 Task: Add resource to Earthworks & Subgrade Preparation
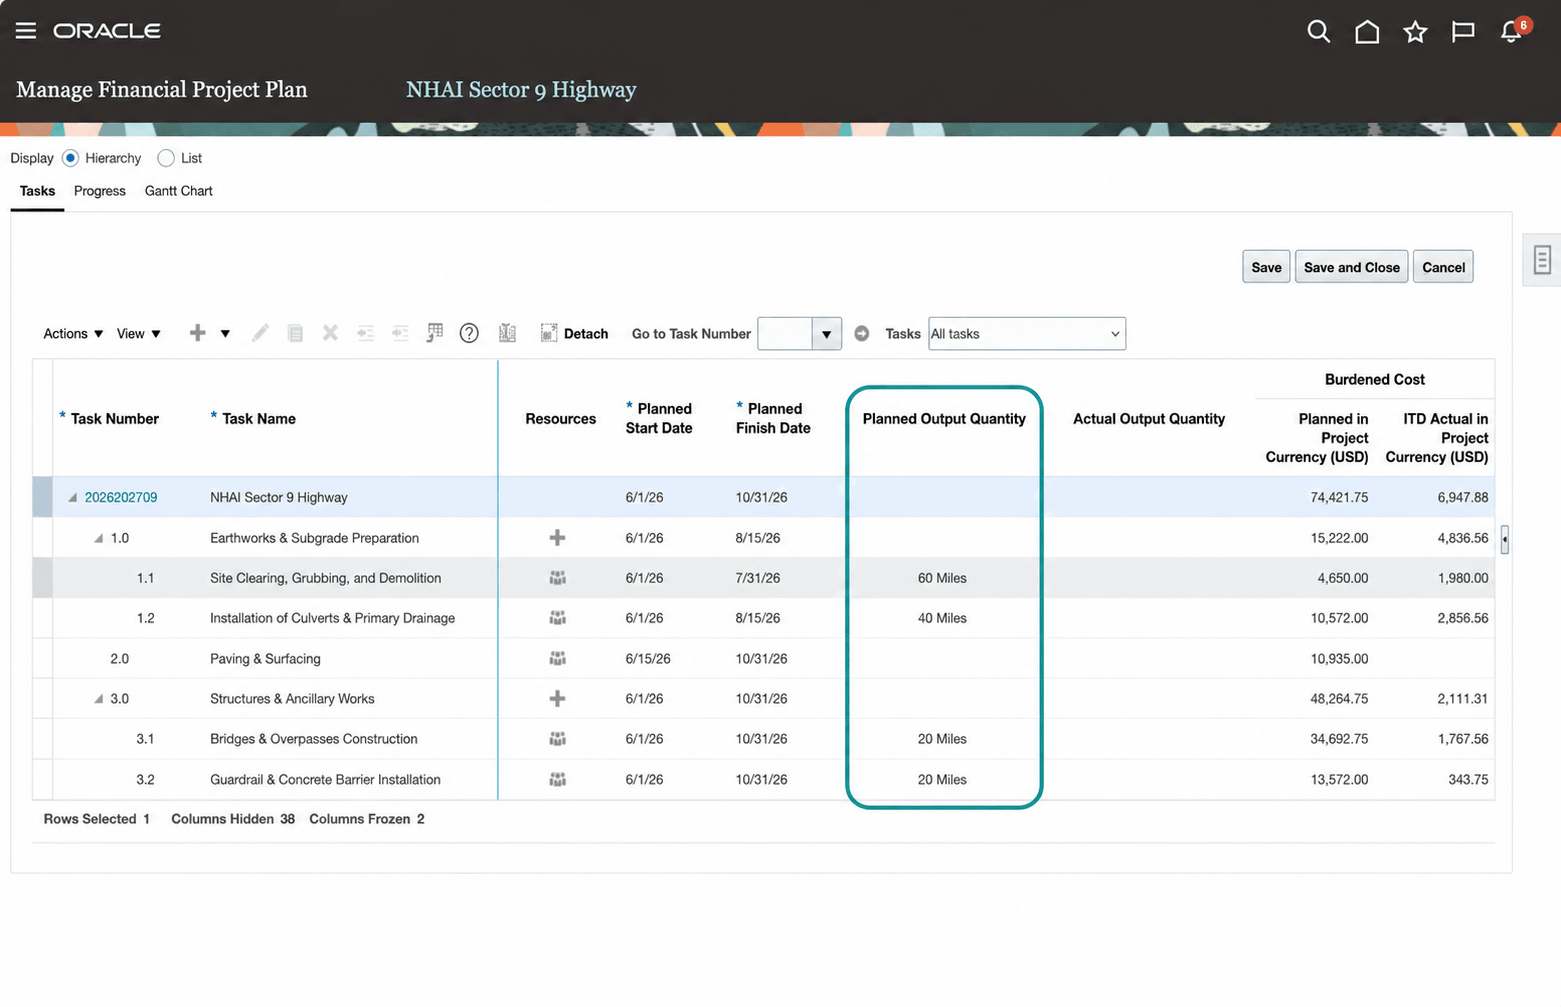coord(558,538)
